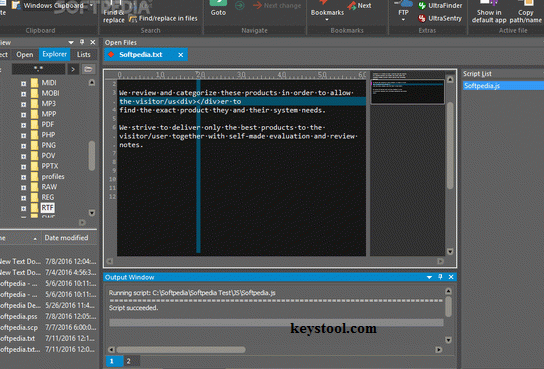Expand the MIDI folder
544x369 pixels.
[23, 83]
